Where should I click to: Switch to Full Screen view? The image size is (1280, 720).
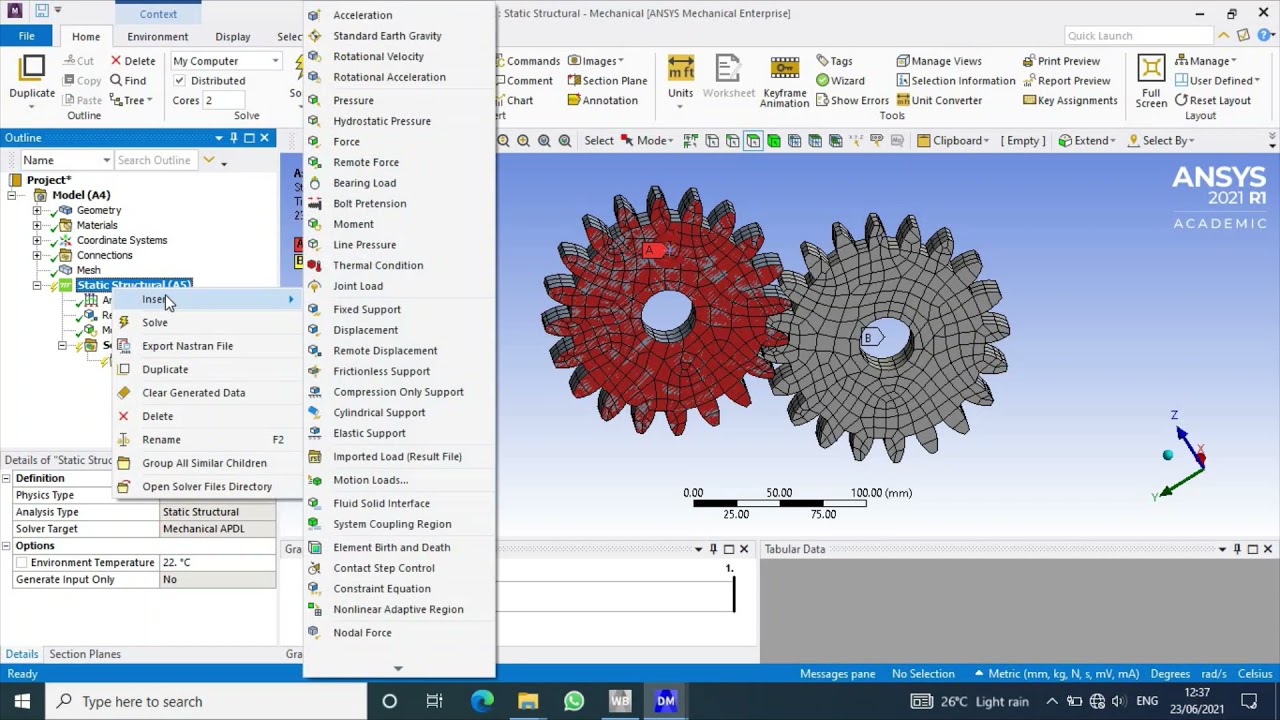(1151, 80)
